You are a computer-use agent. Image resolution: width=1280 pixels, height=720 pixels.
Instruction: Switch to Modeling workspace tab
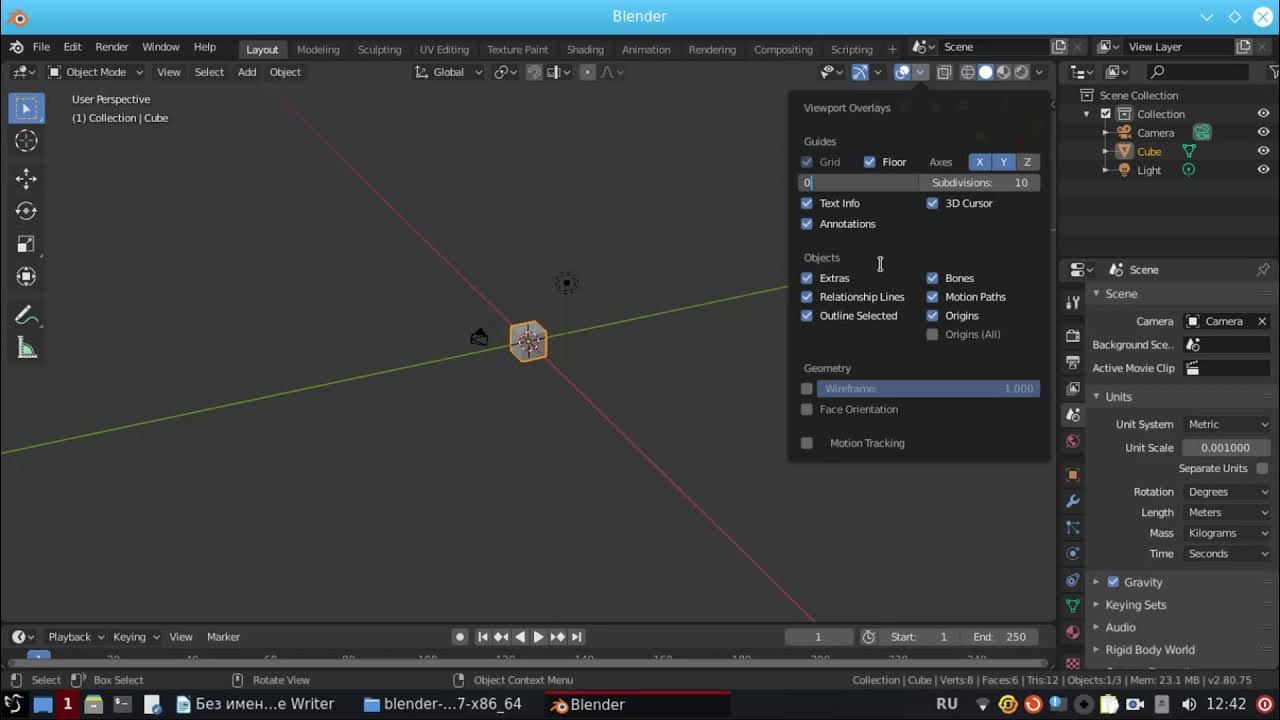tap(318, 49)
